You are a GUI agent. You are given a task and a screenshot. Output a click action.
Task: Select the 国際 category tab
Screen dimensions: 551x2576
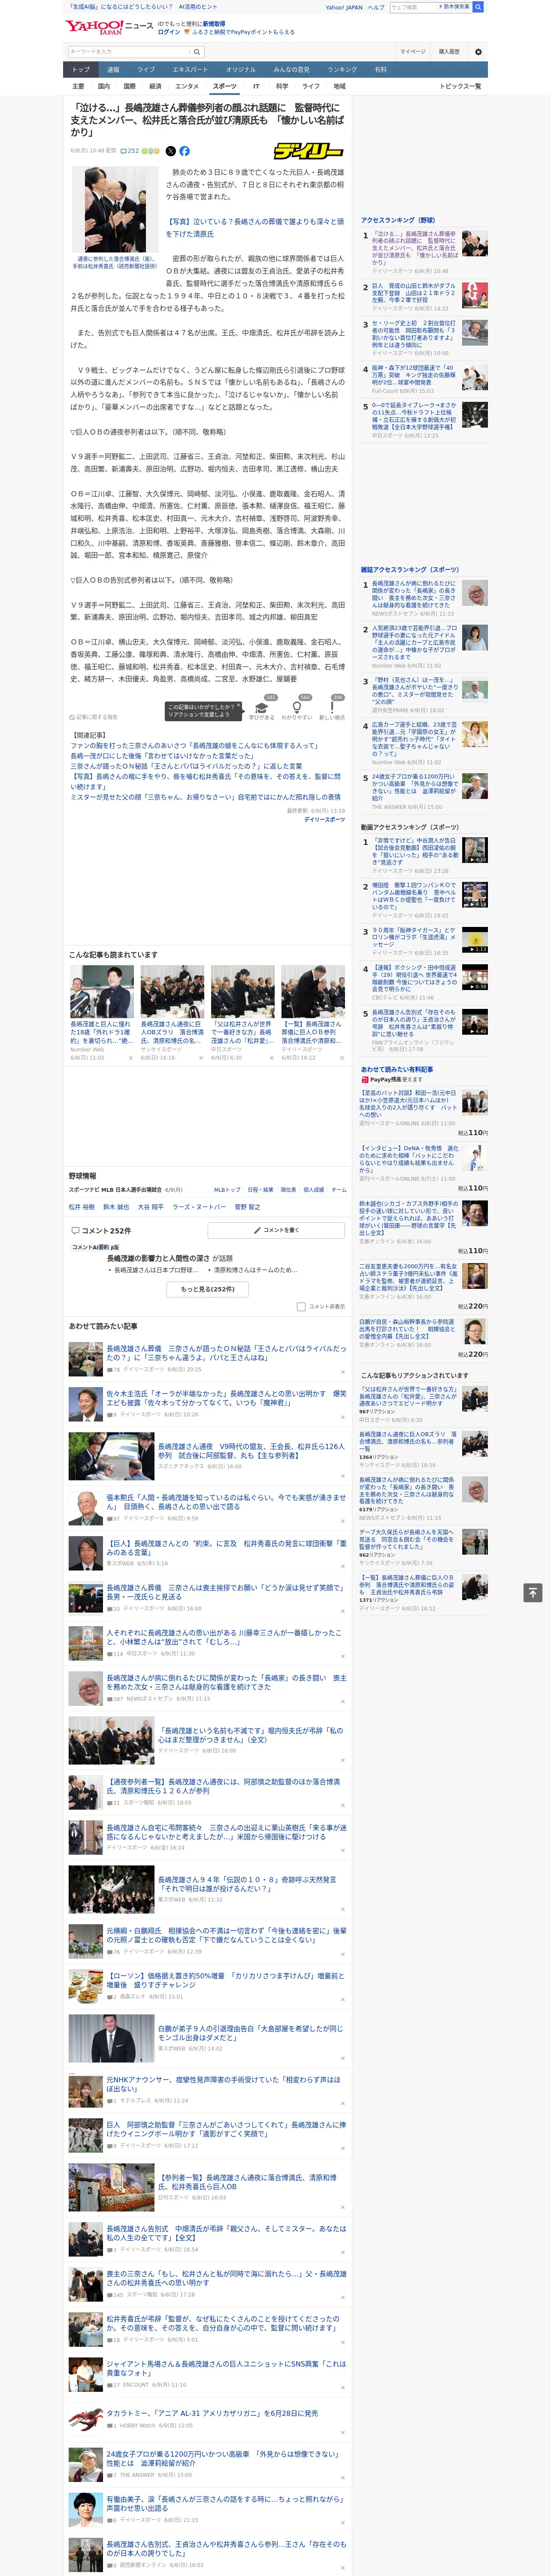pos(129,86)
